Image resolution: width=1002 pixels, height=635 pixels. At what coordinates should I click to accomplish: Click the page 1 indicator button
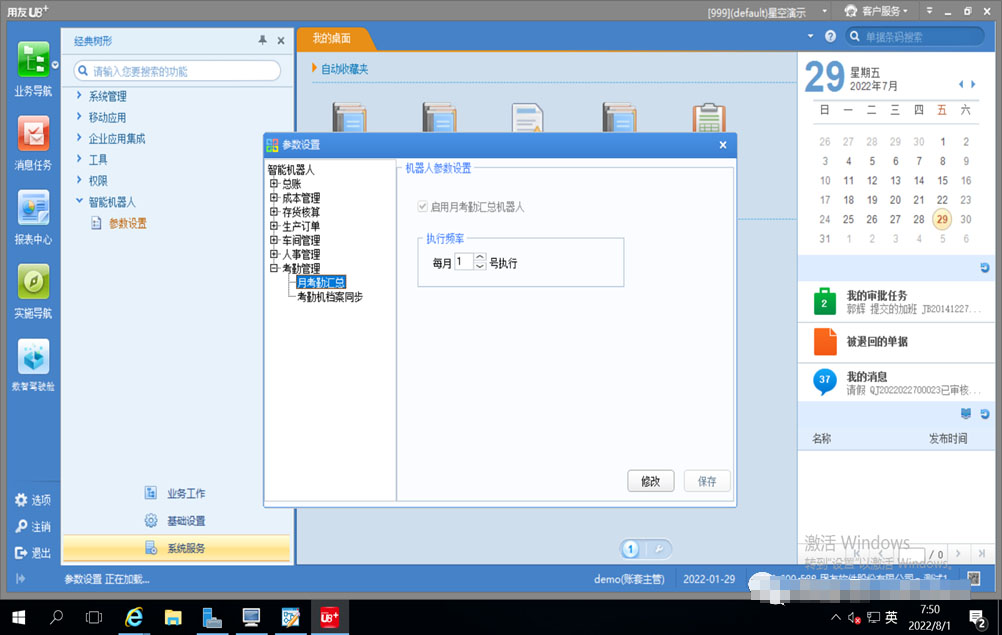[x=631, y=549]
